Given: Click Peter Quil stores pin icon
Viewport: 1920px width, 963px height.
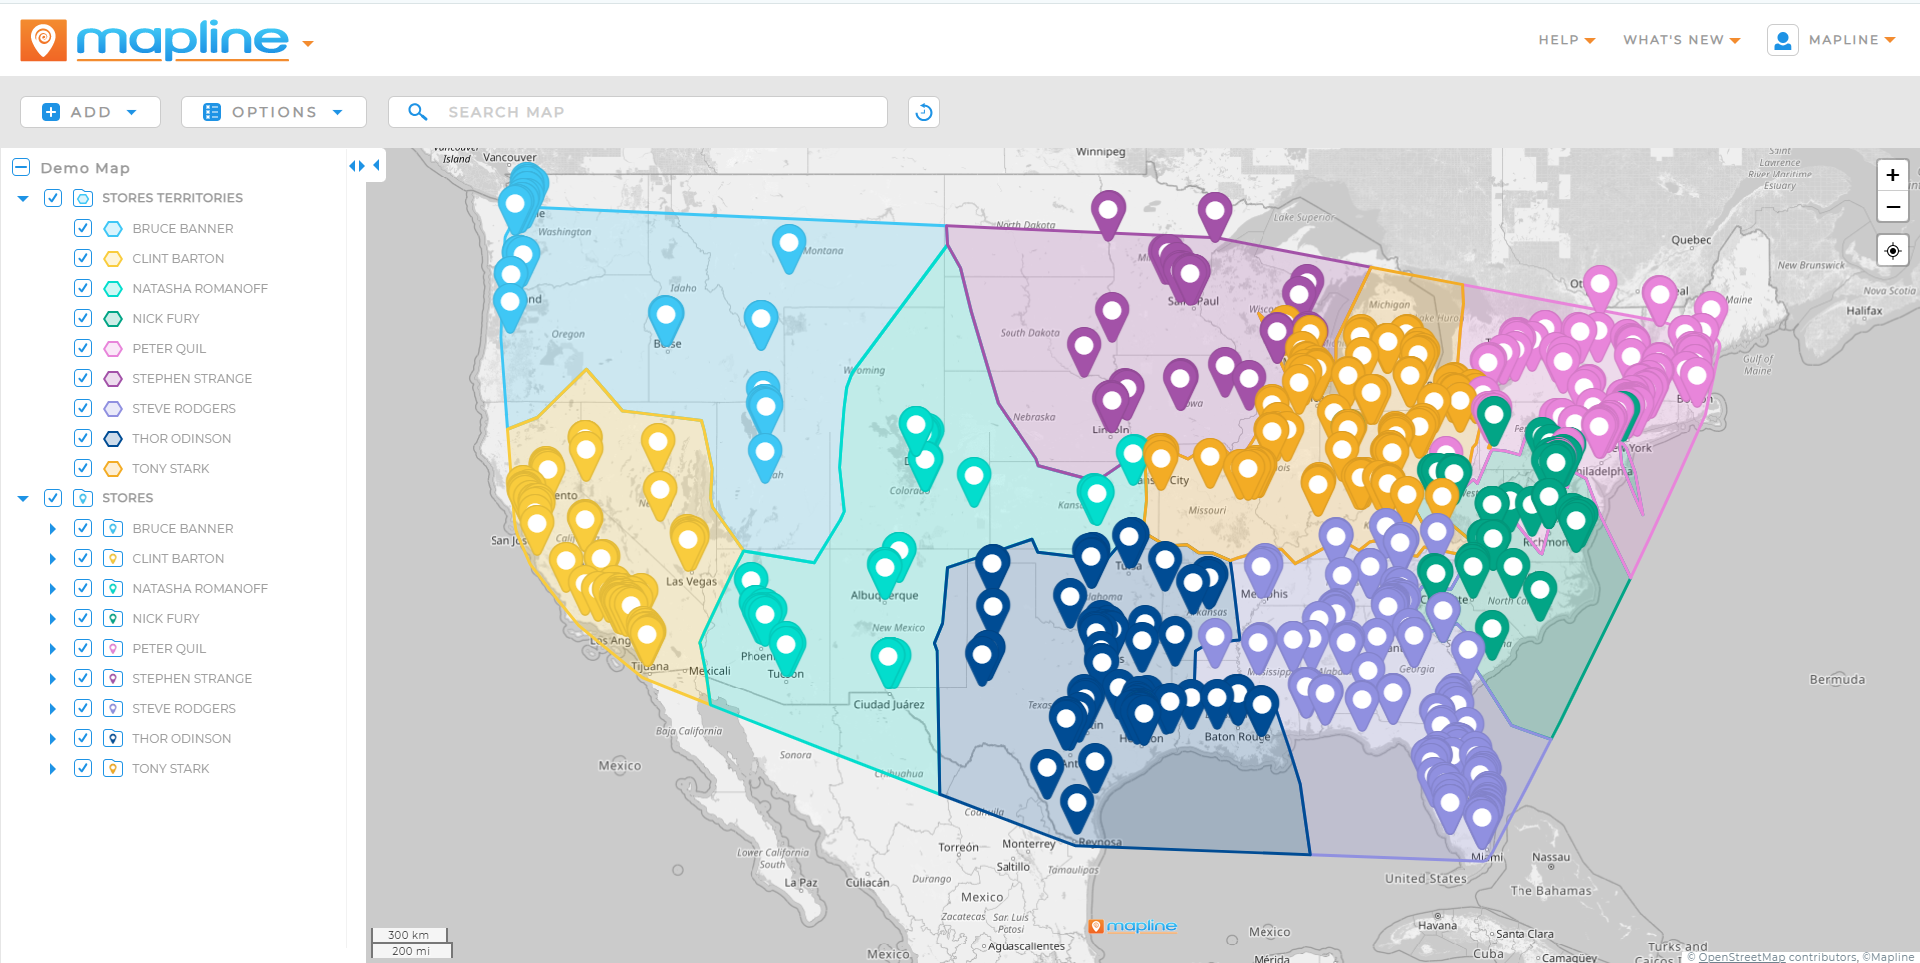Looking at the screenshot, I should (113, 648).
